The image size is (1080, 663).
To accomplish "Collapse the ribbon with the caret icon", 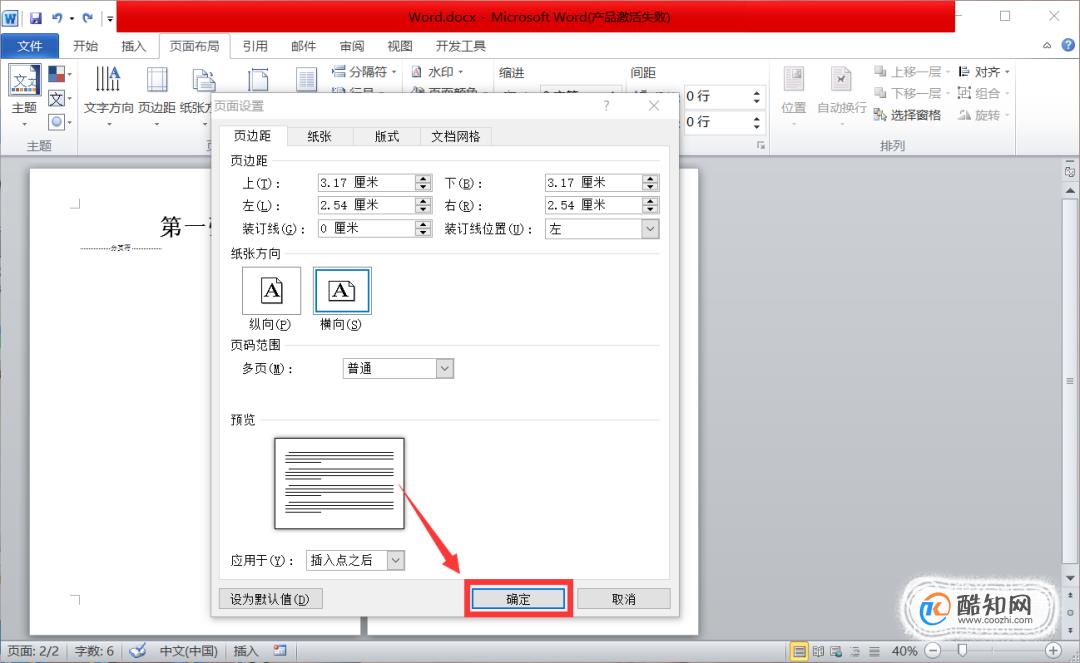I will [1047, 45].
